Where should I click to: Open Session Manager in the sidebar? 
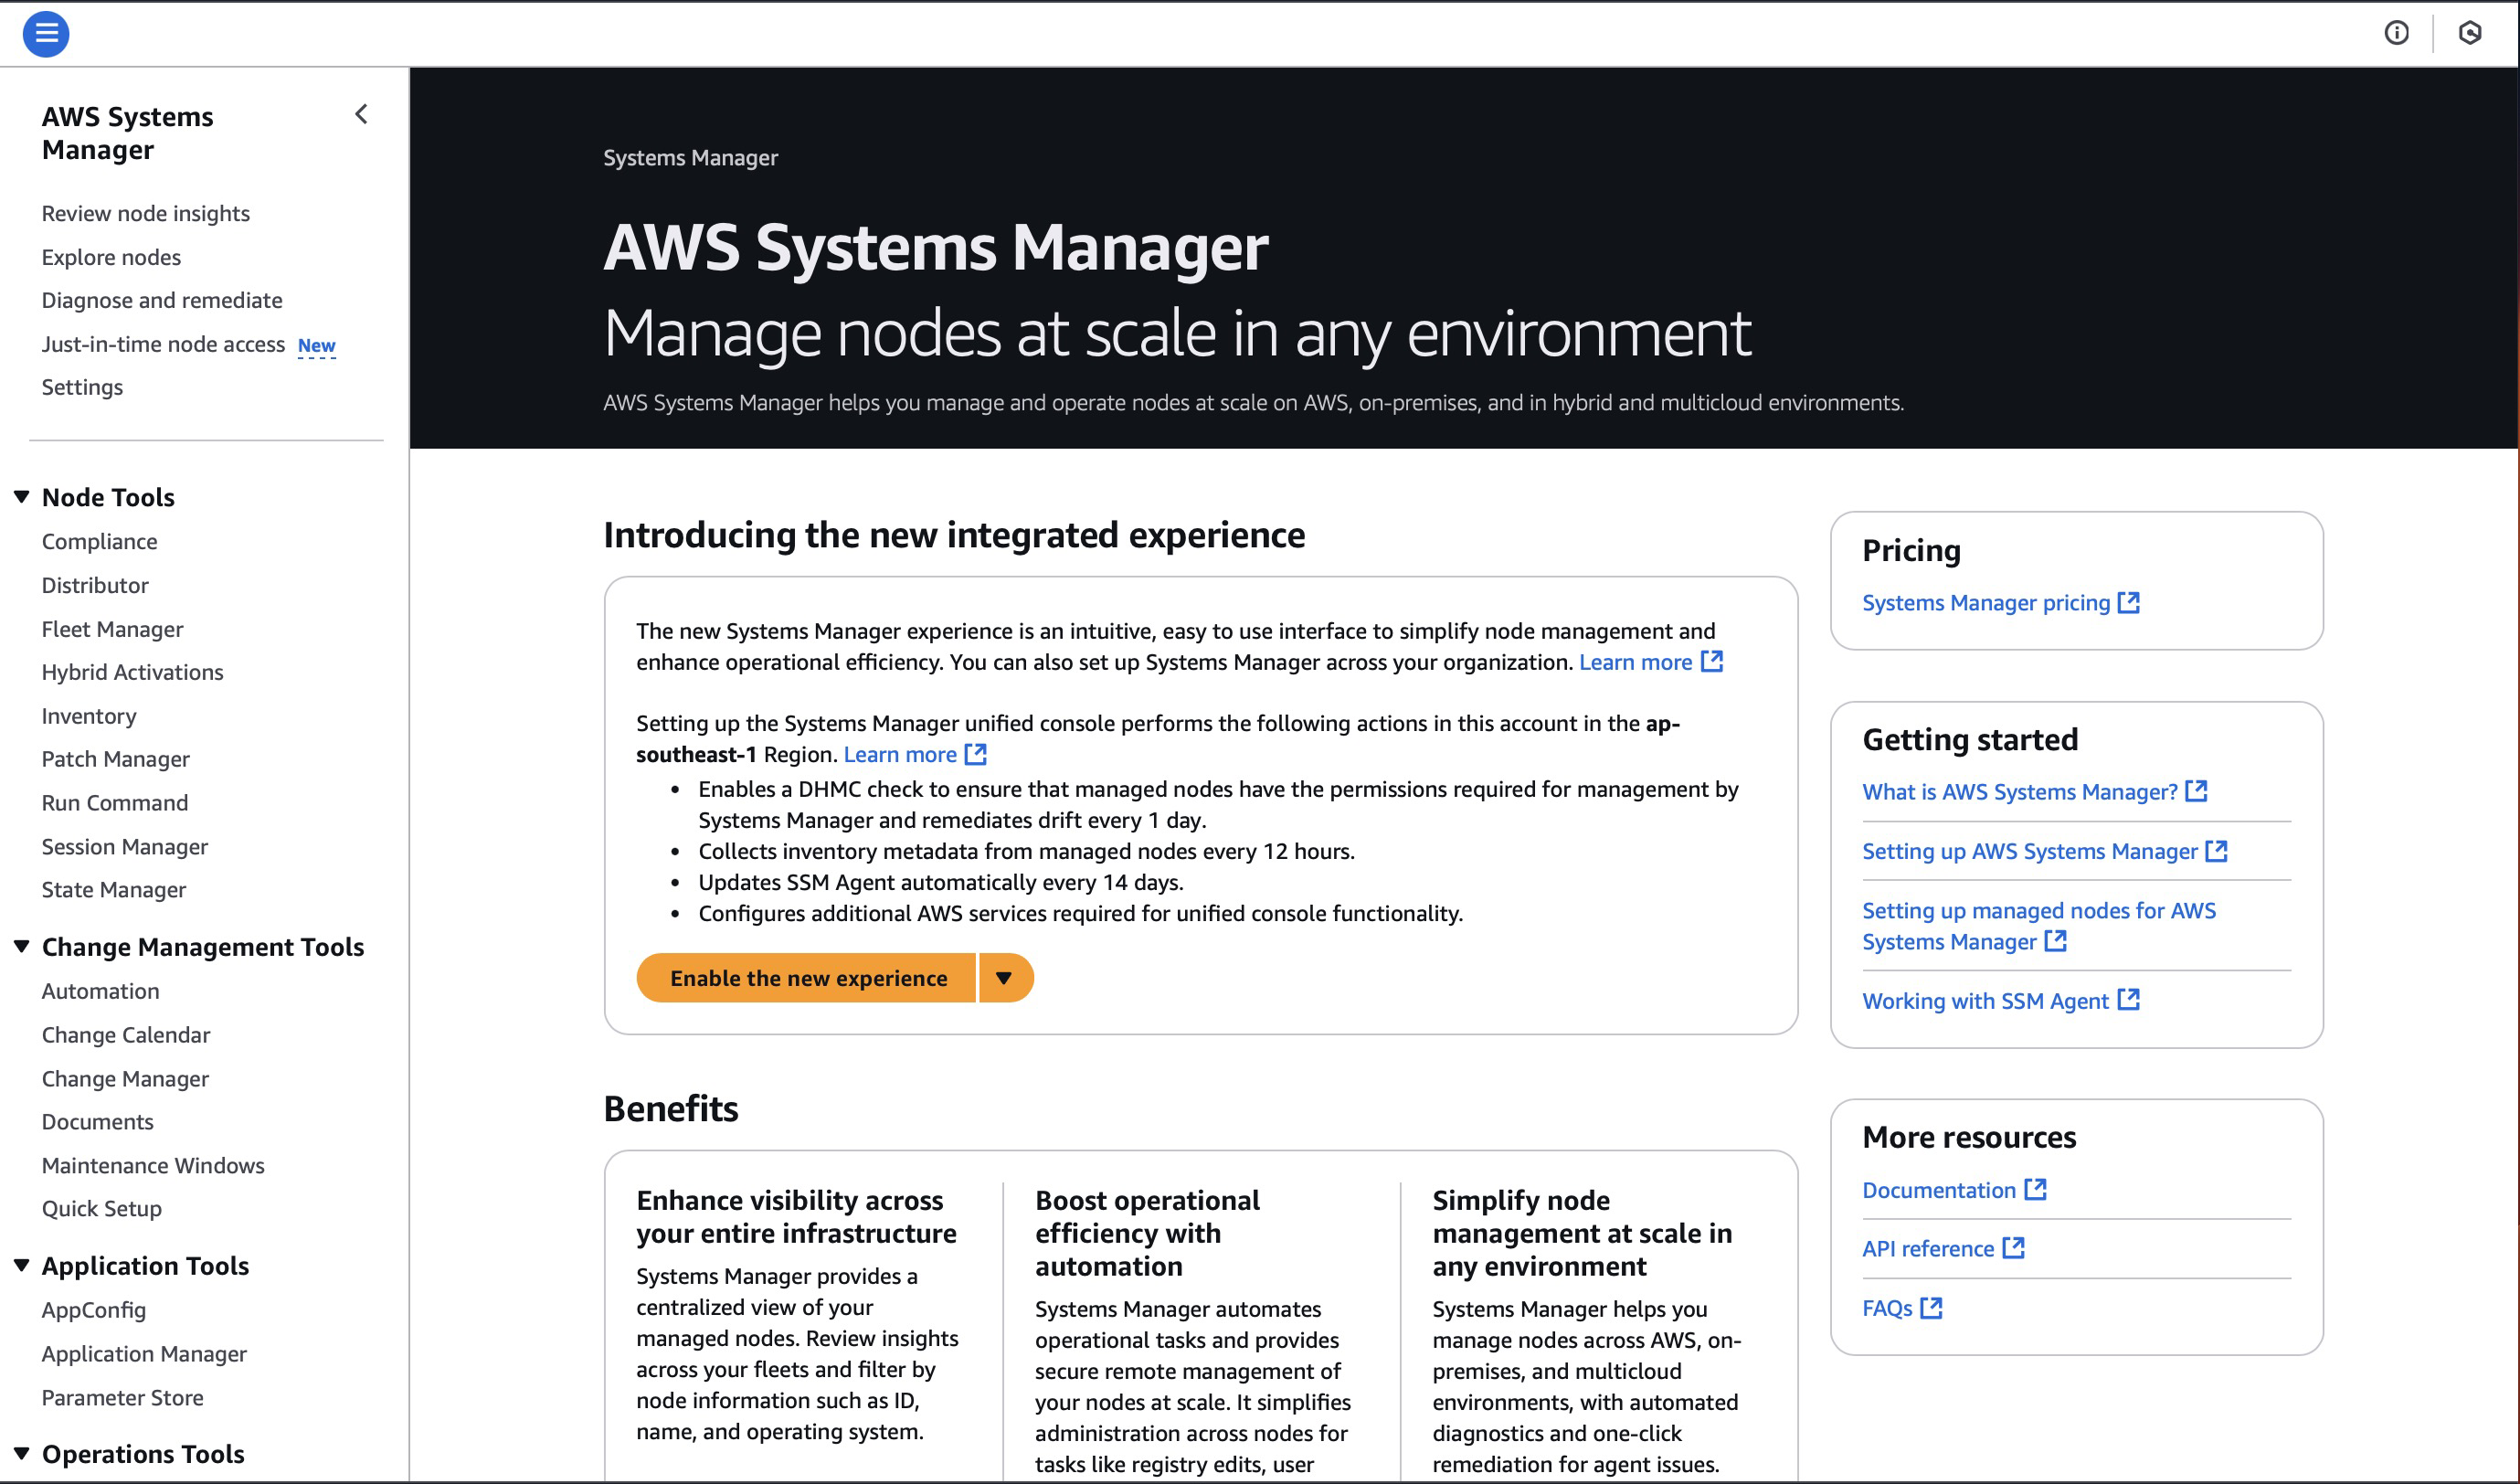(124, 846)
